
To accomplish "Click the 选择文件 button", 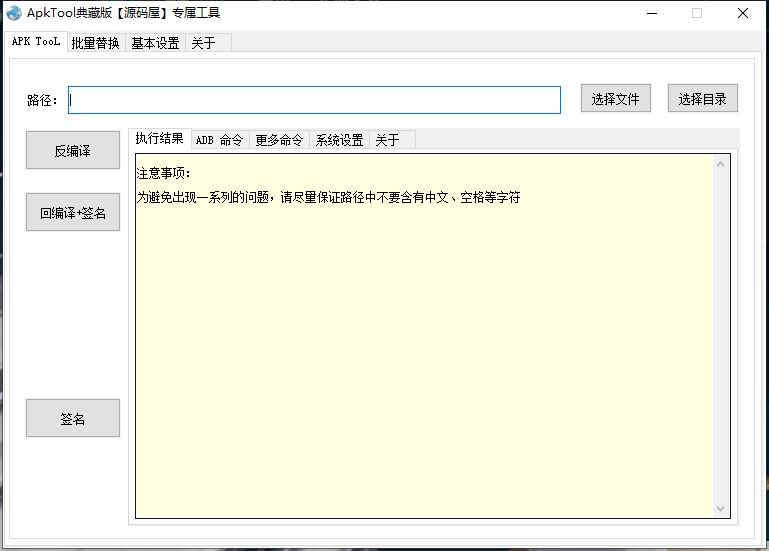I will tap(615, 99).
